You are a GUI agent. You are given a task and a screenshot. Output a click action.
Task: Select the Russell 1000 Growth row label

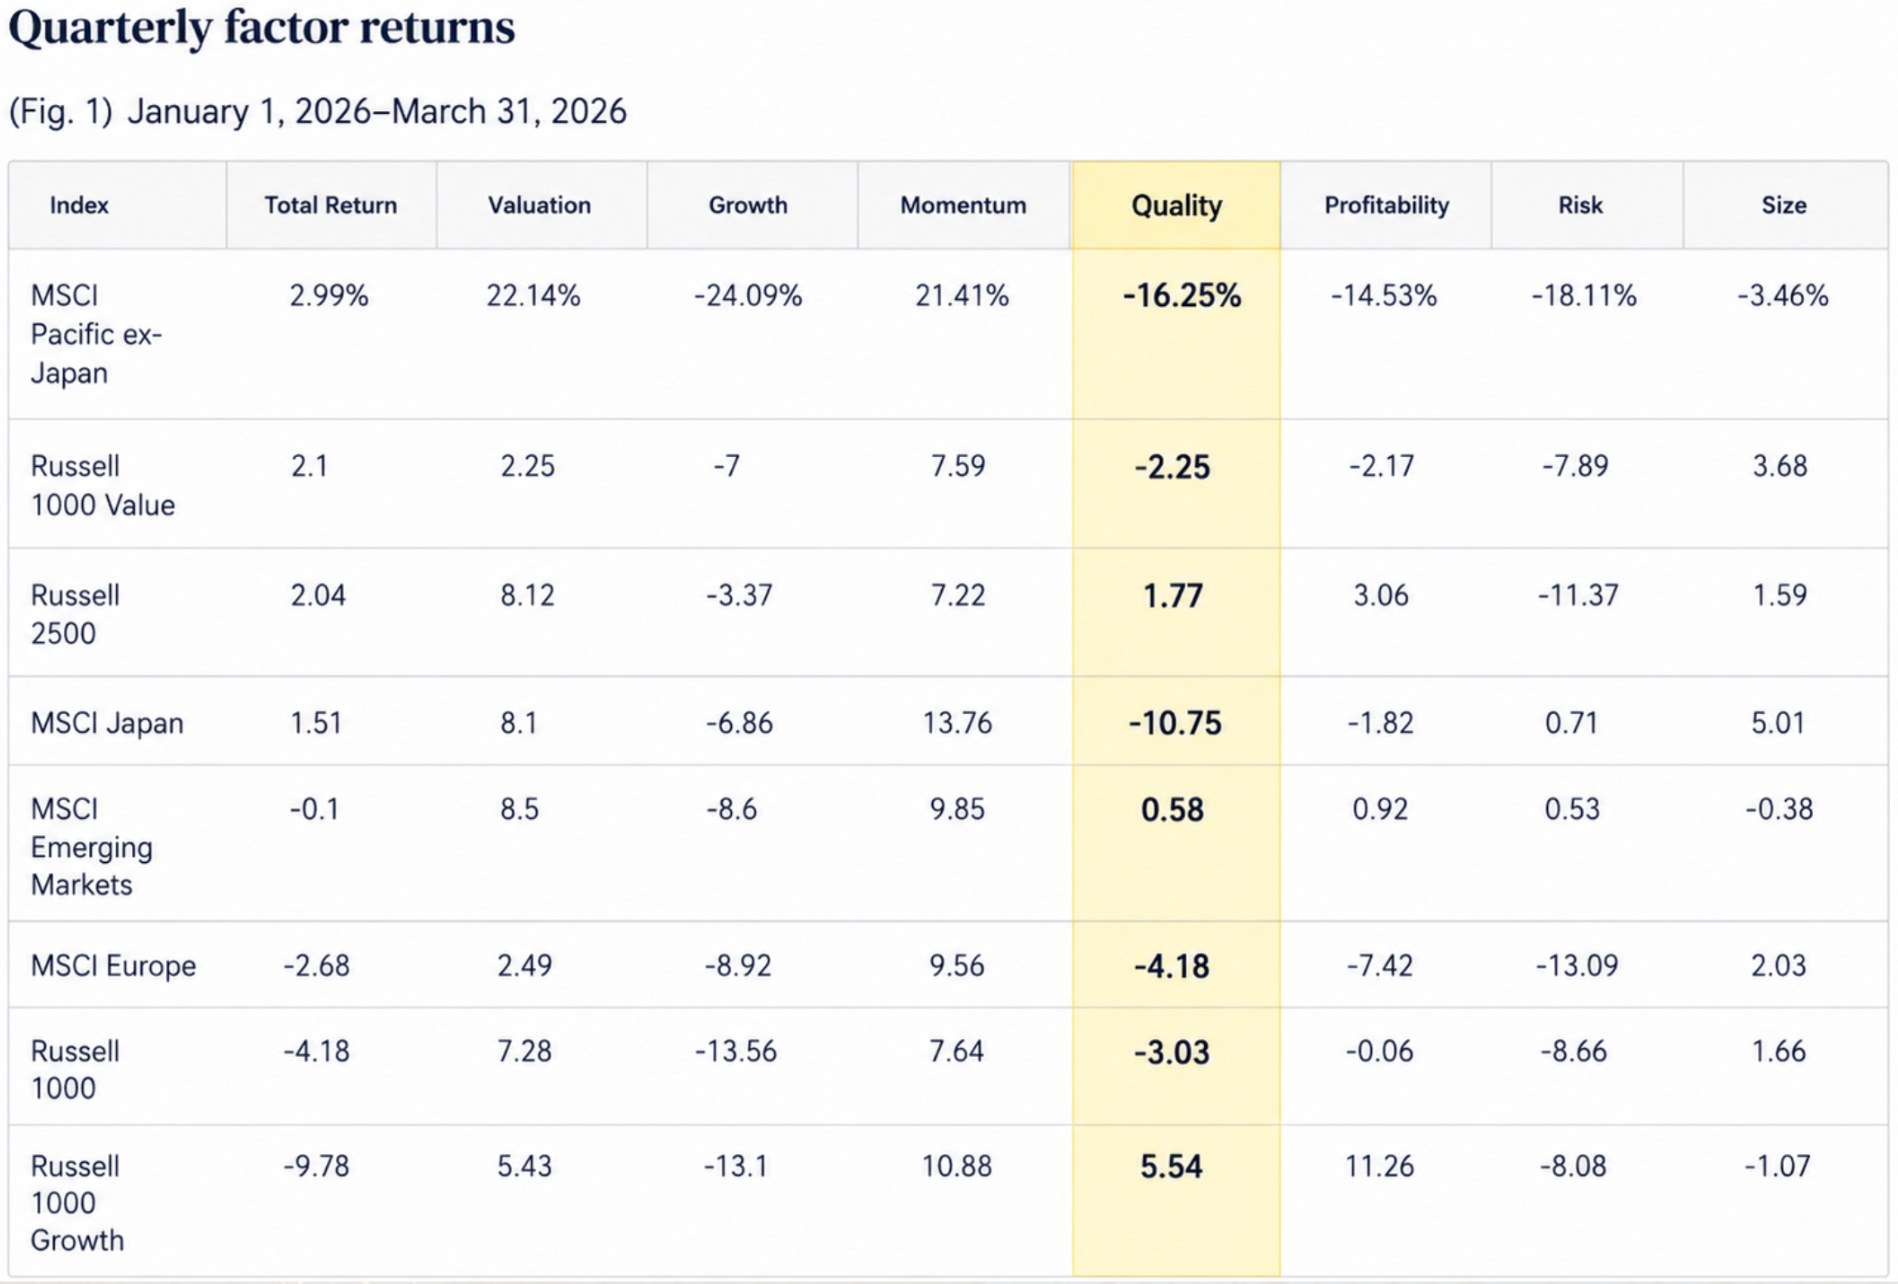tap(77, 1203)
